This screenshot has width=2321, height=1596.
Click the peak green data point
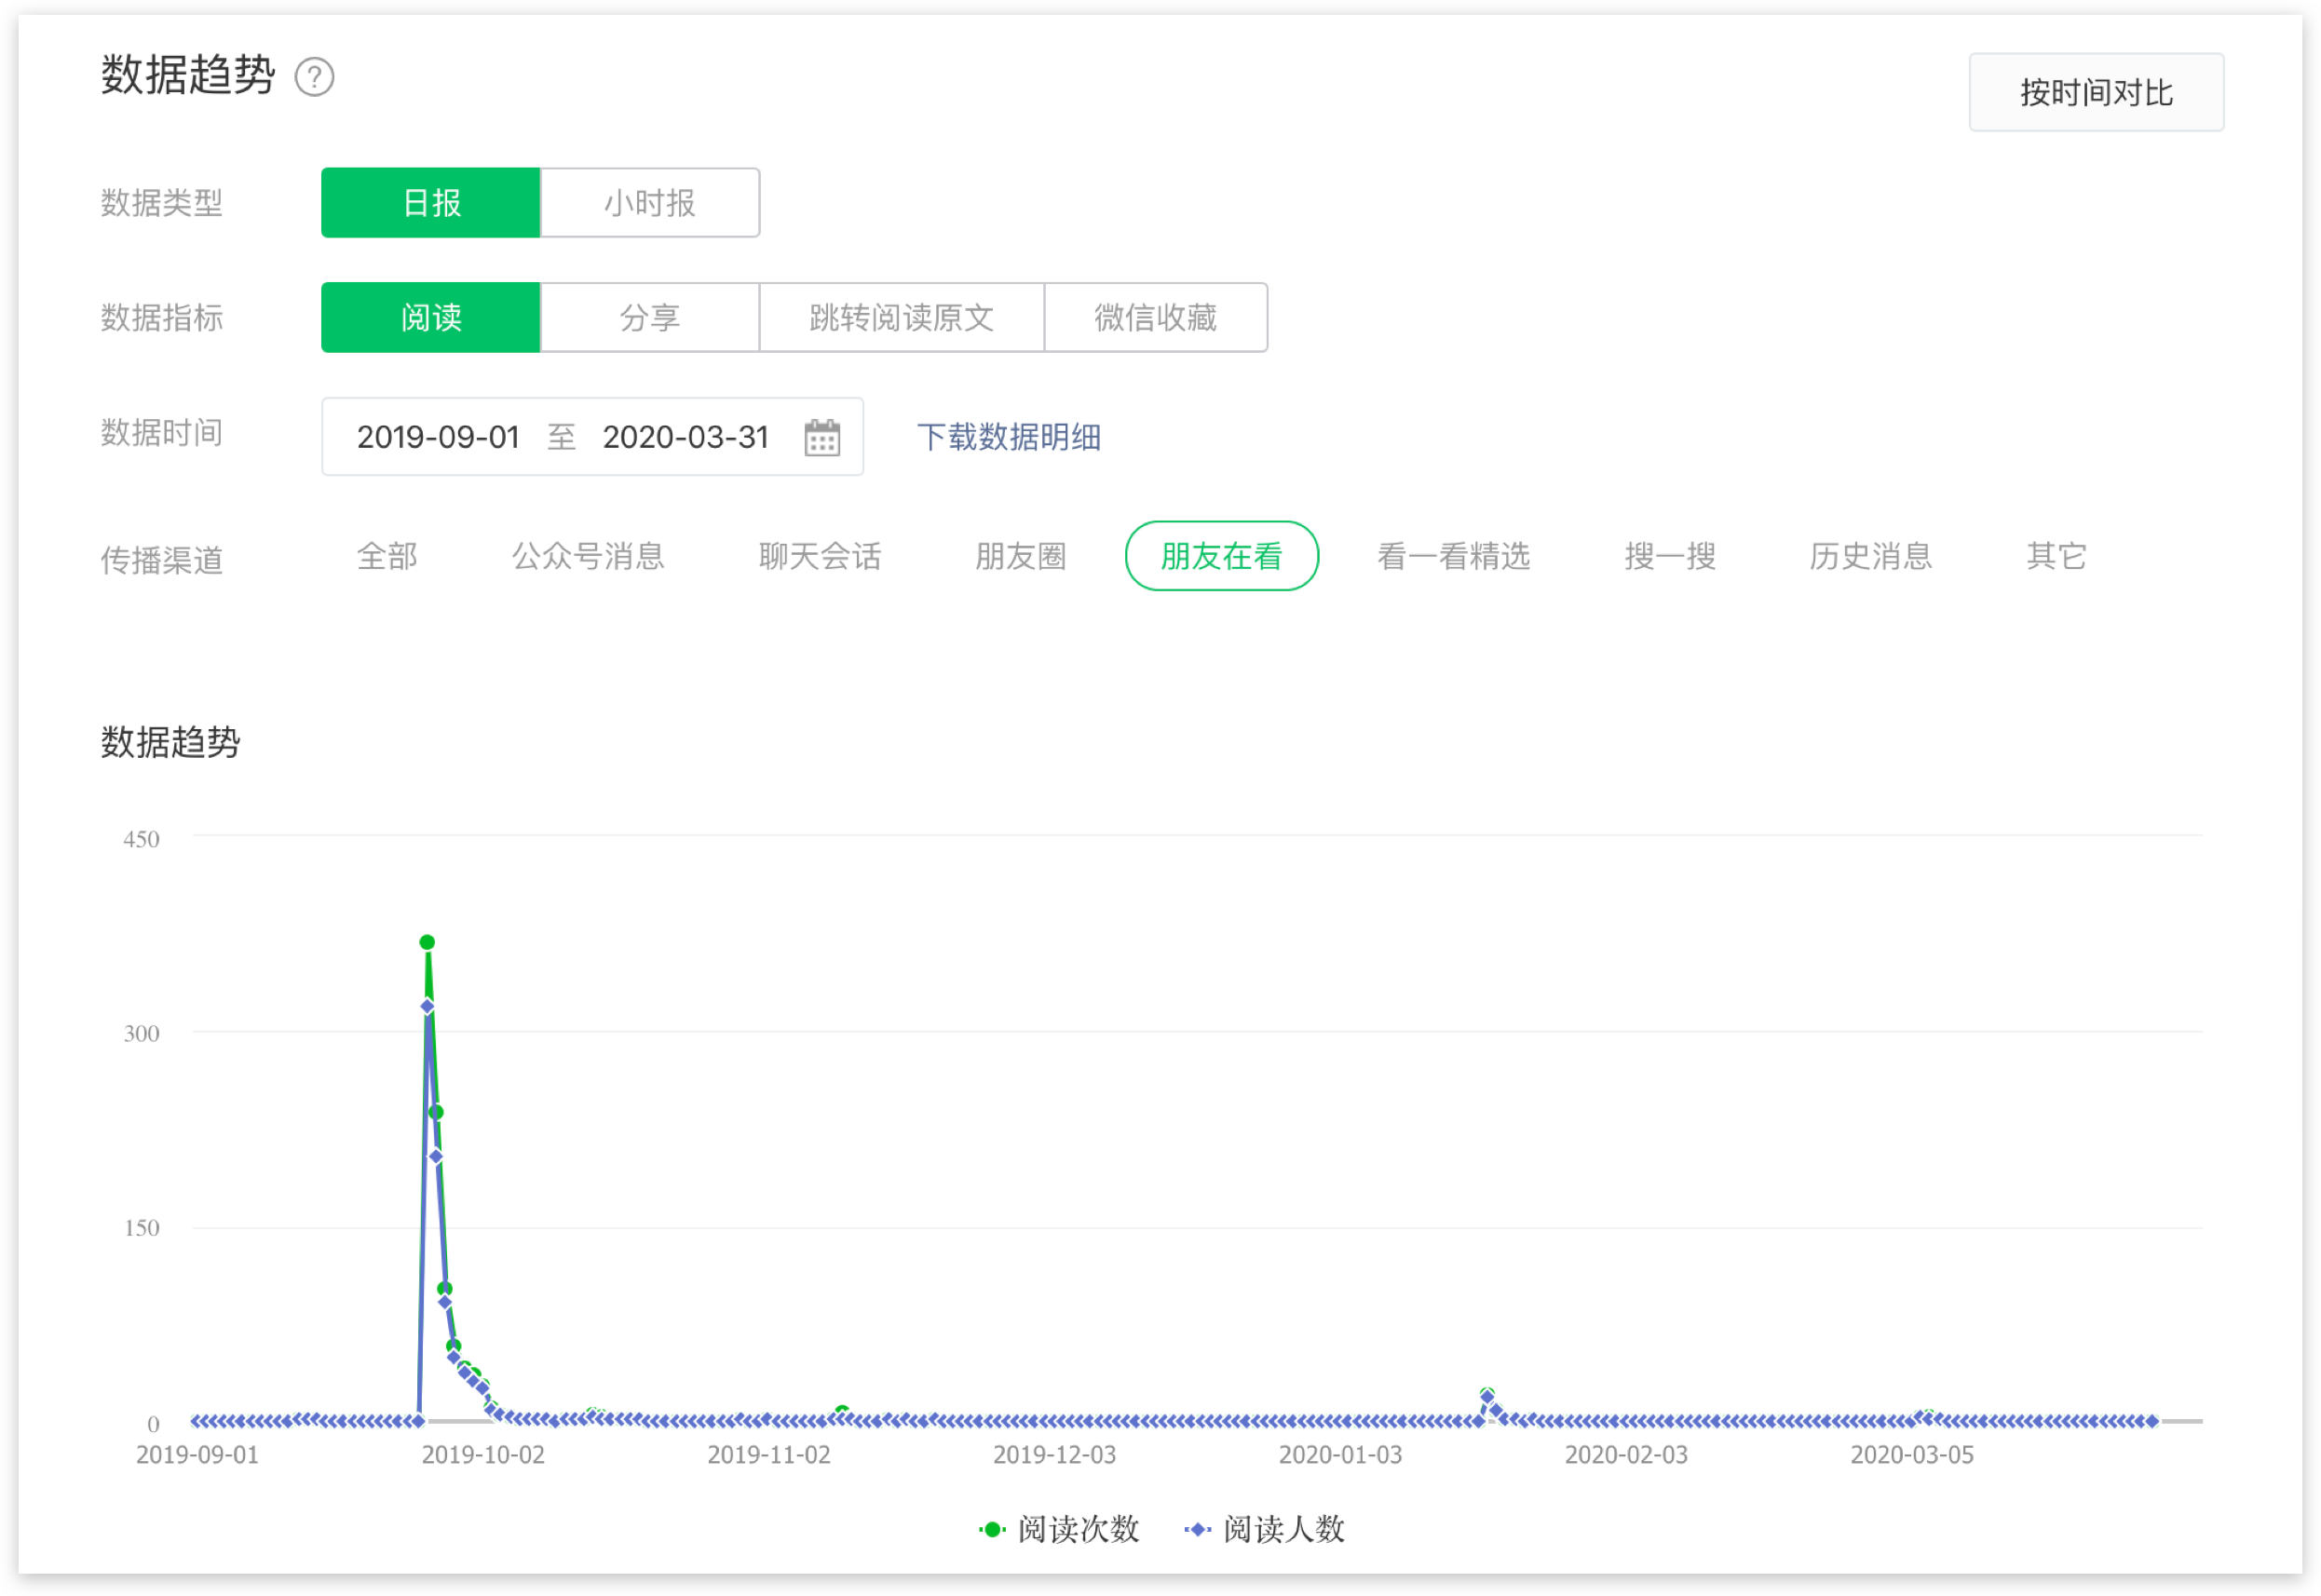[427, 942]
